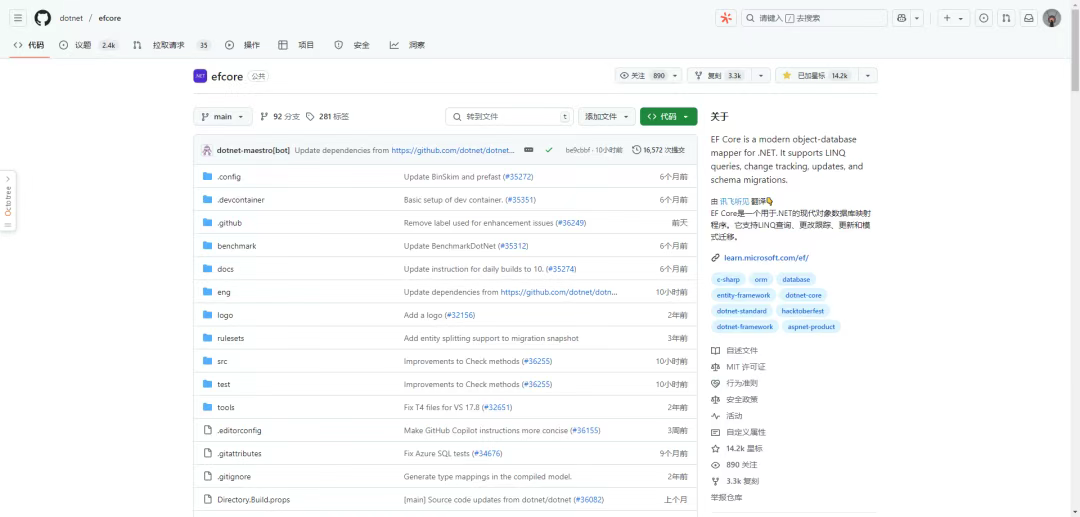The width and height of the screenshot is (1080, 517).
Task: Unstar the repository using starred button
Action: 815,76
